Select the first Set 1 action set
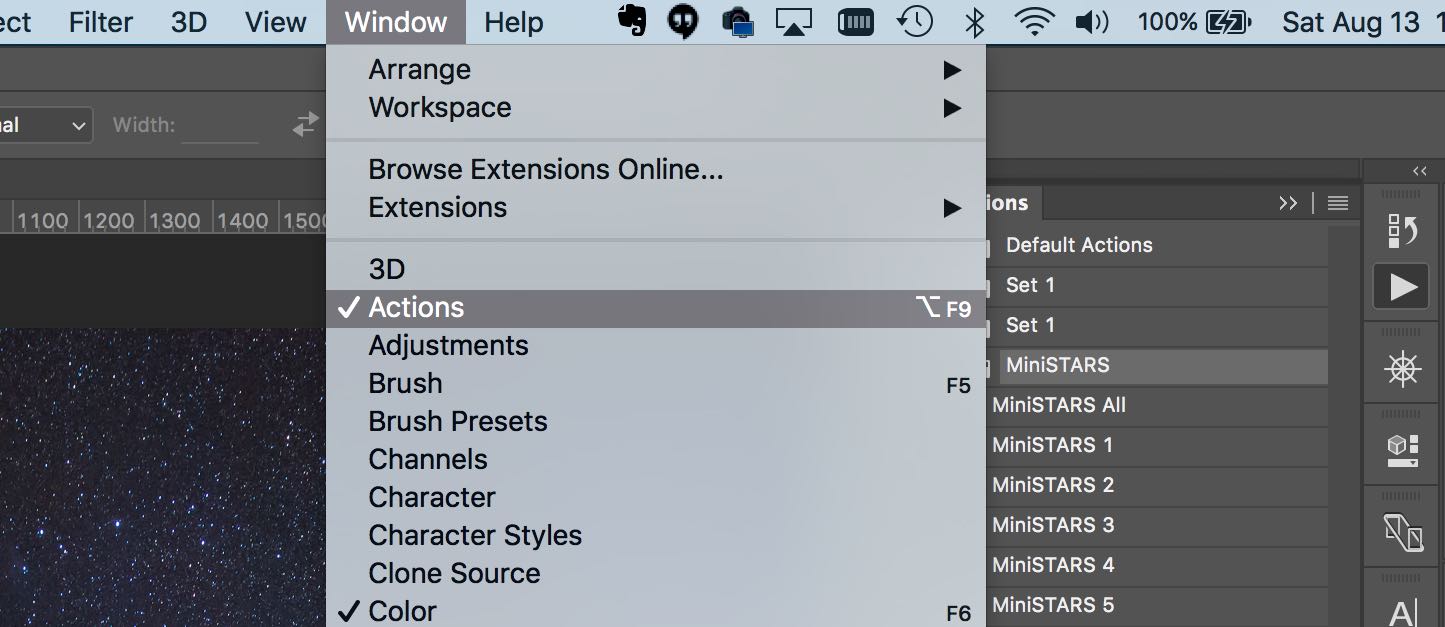1445x627 pixels. coord(1157,285)
